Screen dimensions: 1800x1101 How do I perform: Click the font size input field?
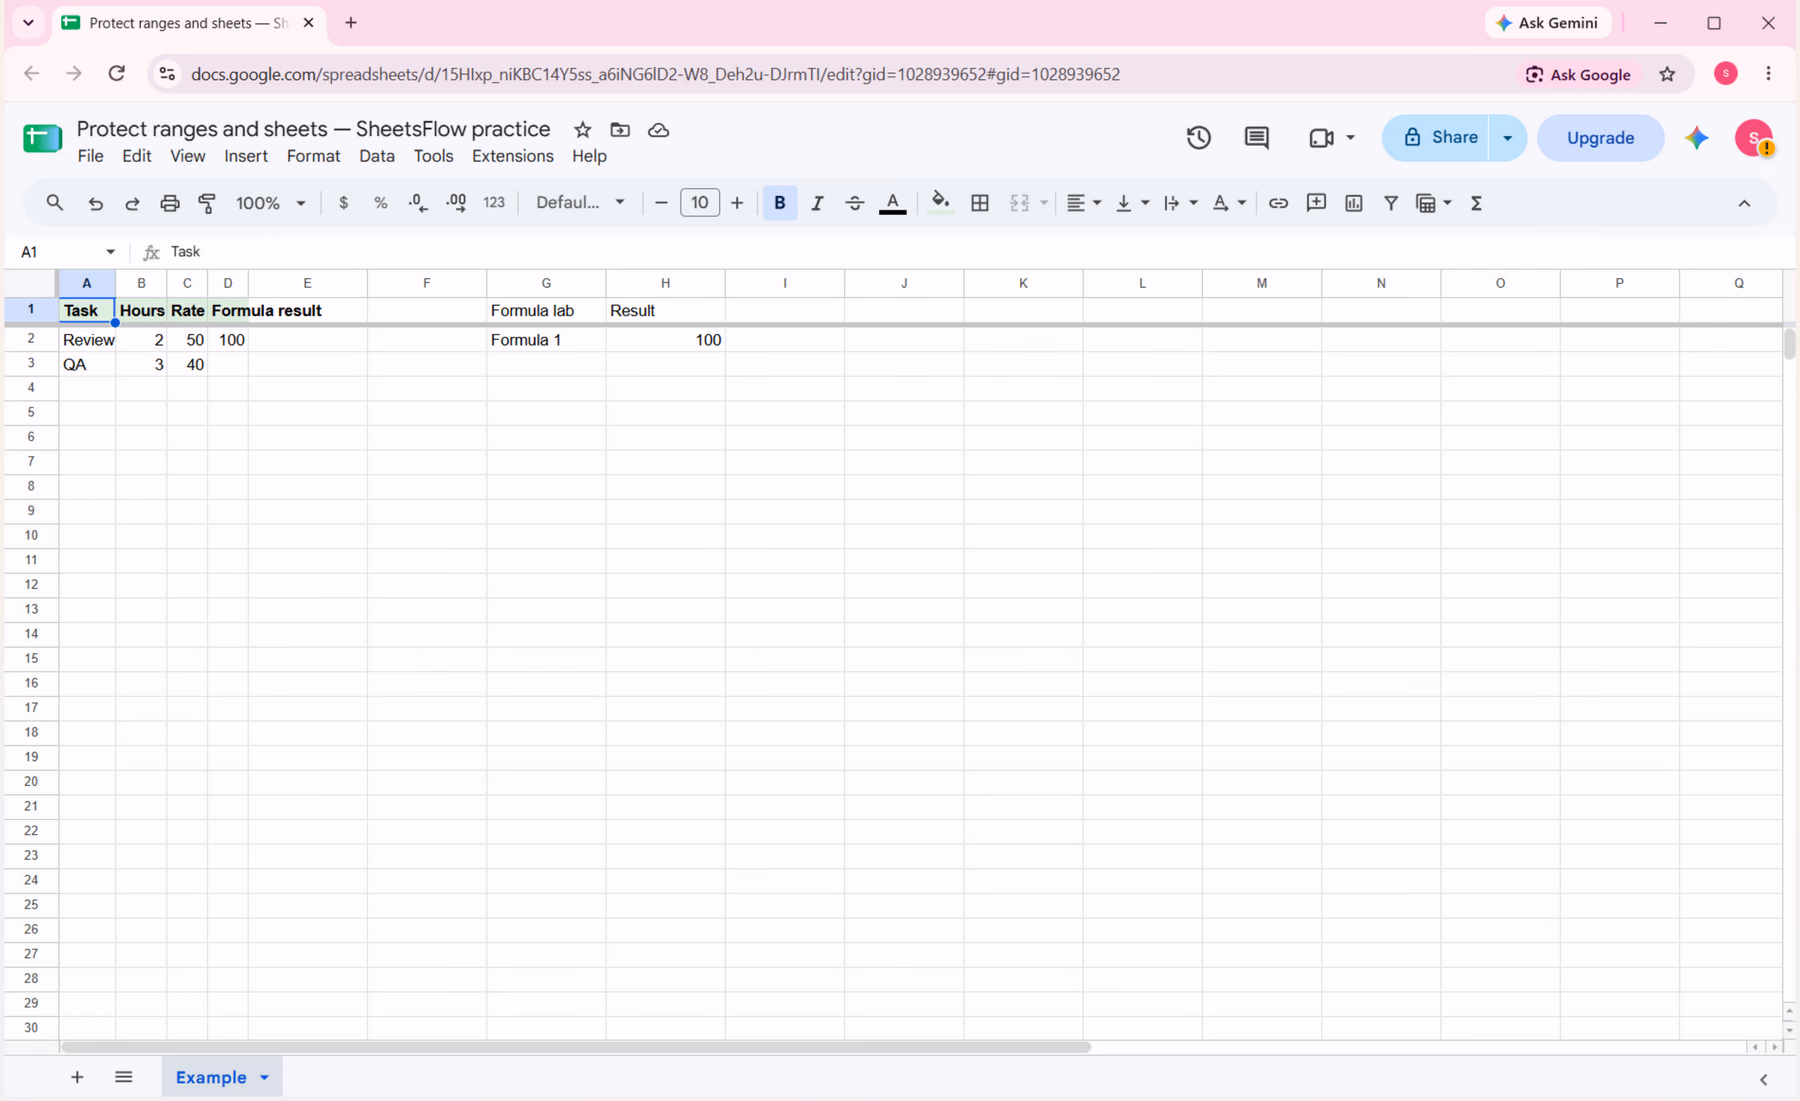699,203
